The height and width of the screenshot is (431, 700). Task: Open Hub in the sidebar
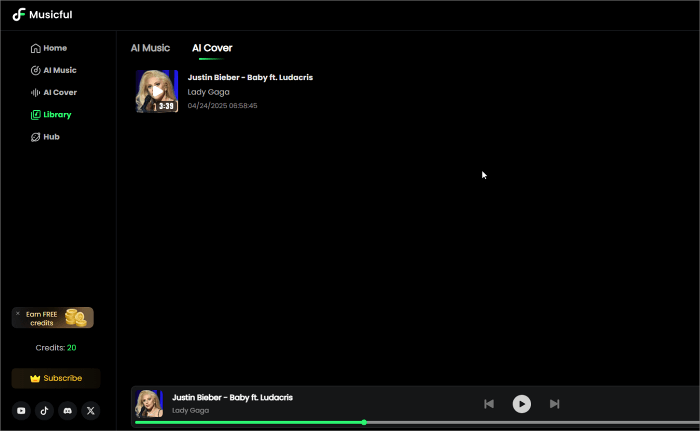45,137
